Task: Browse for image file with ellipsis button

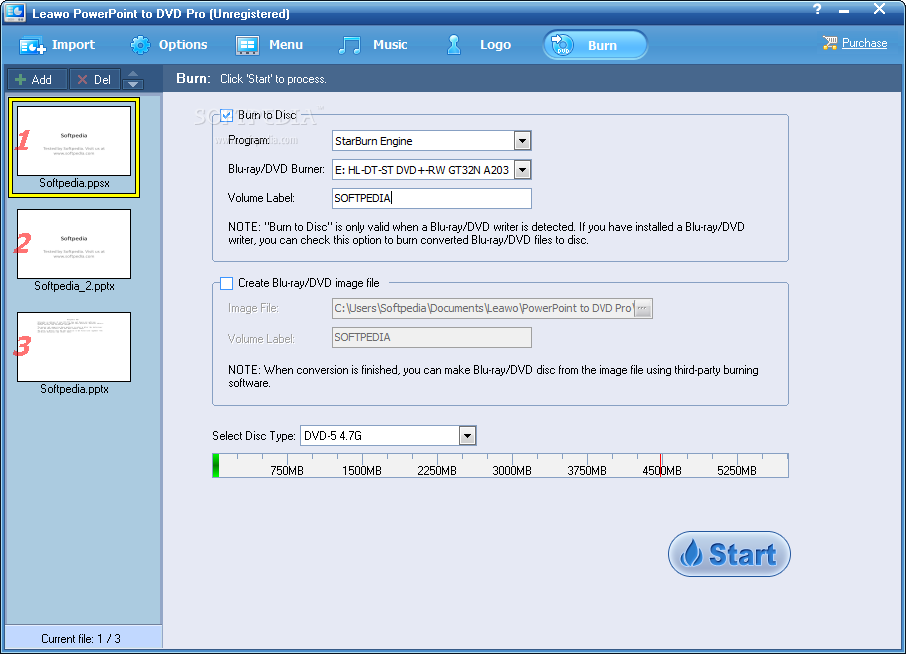Action: pos(643,309)
